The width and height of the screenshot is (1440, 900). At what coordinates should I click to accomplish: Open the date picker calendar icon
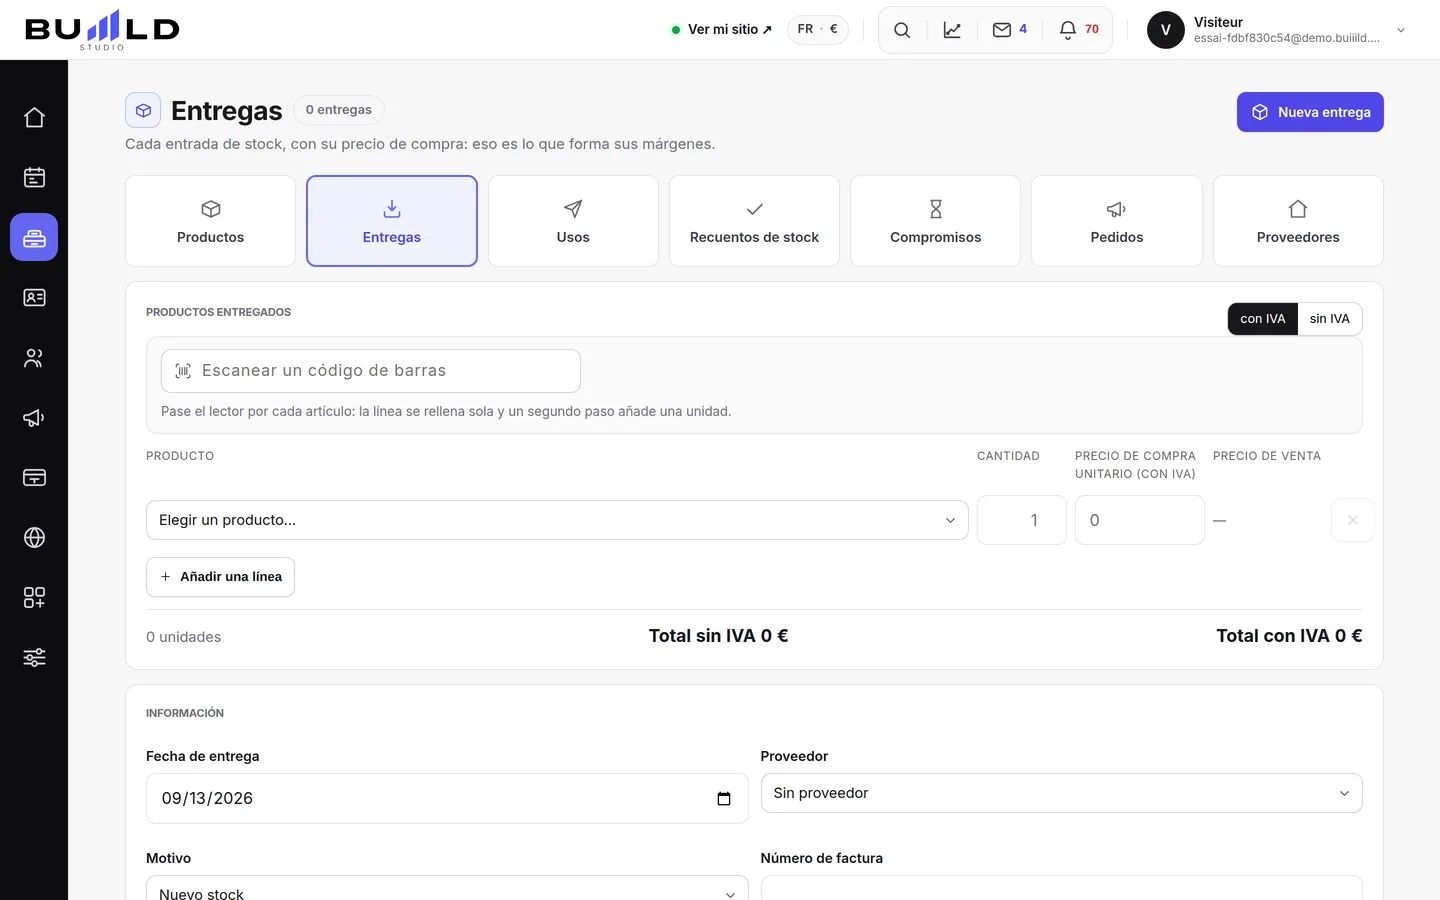tap(724, 798)
